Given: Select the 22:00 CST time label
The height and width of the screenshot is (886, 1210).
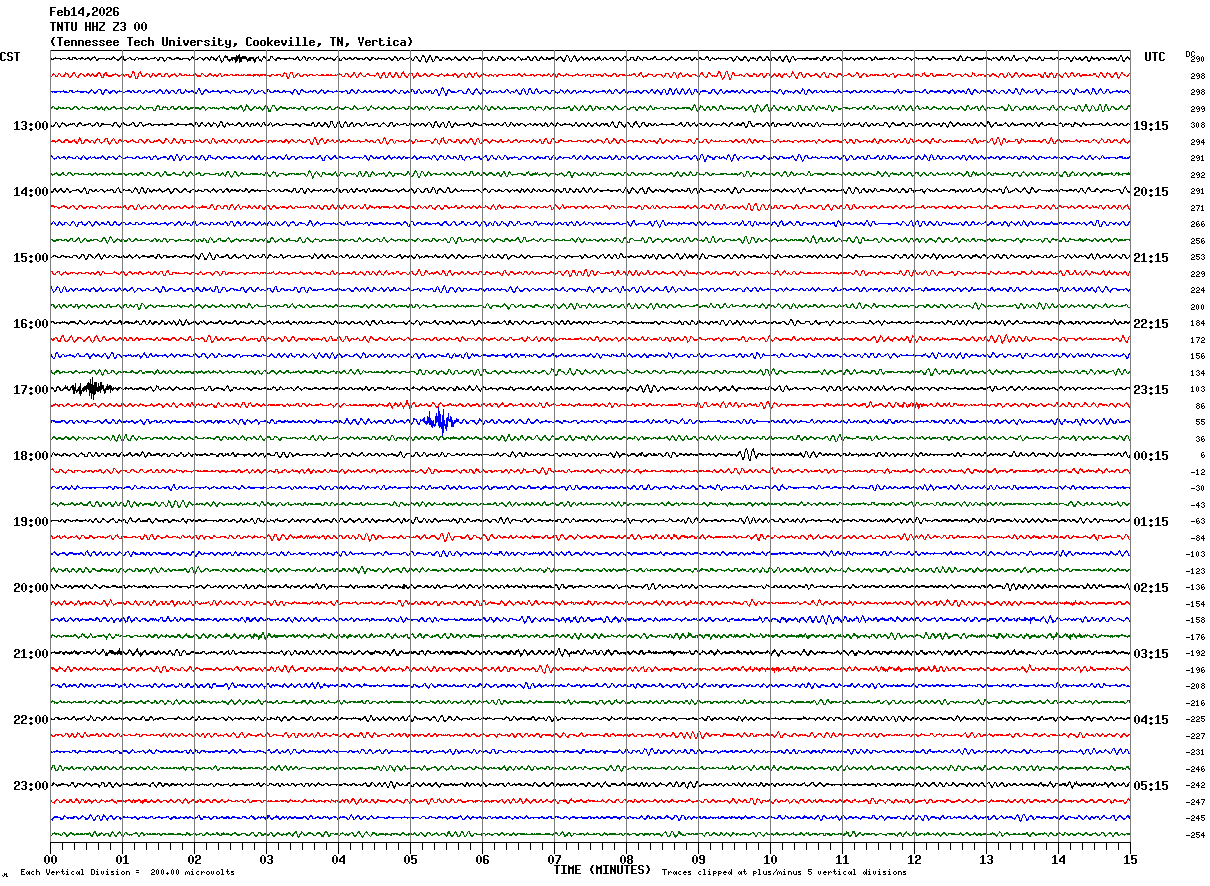Looking at the screenshot, I should [x=30, y=720].
